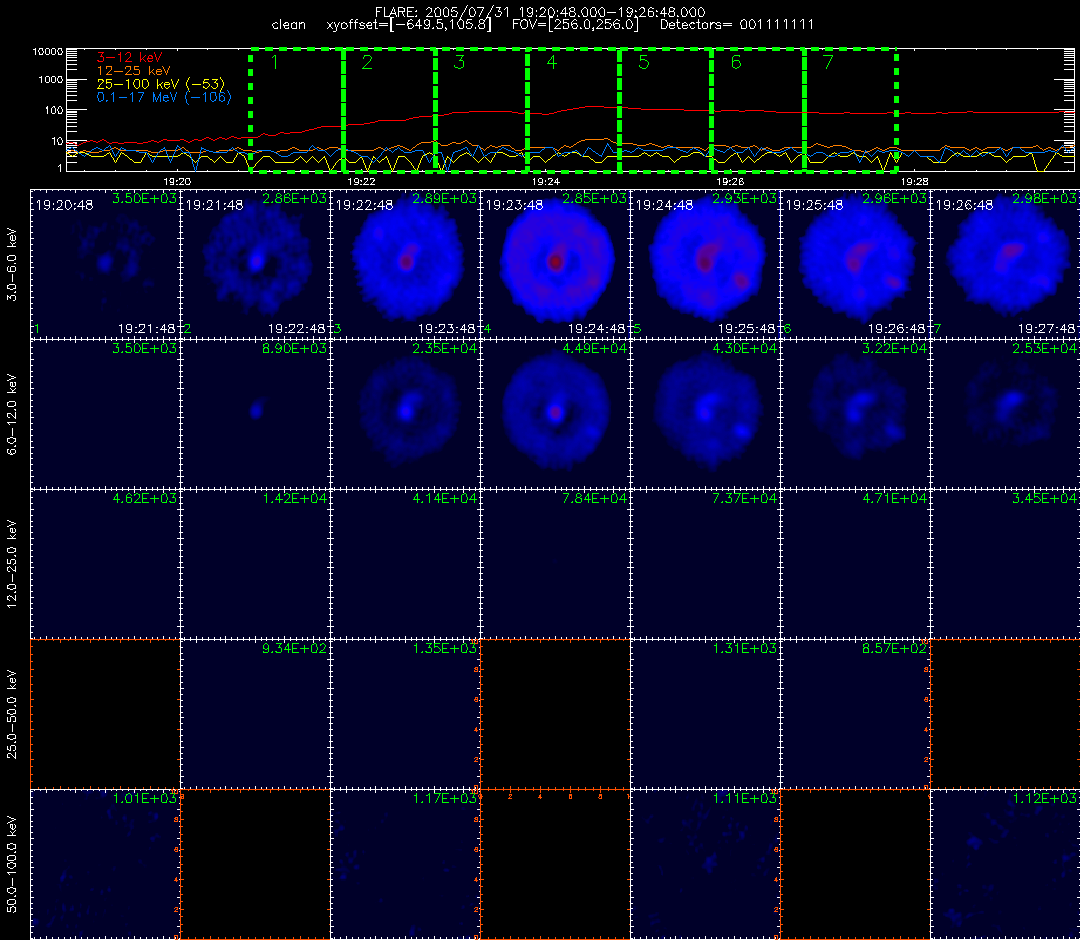Image resolution: width=1080 pixels, height=940 pixels.
Task: Click the '6.0-12.0 keV' row label
Action: pyautogui.click(x=12, y=415)
